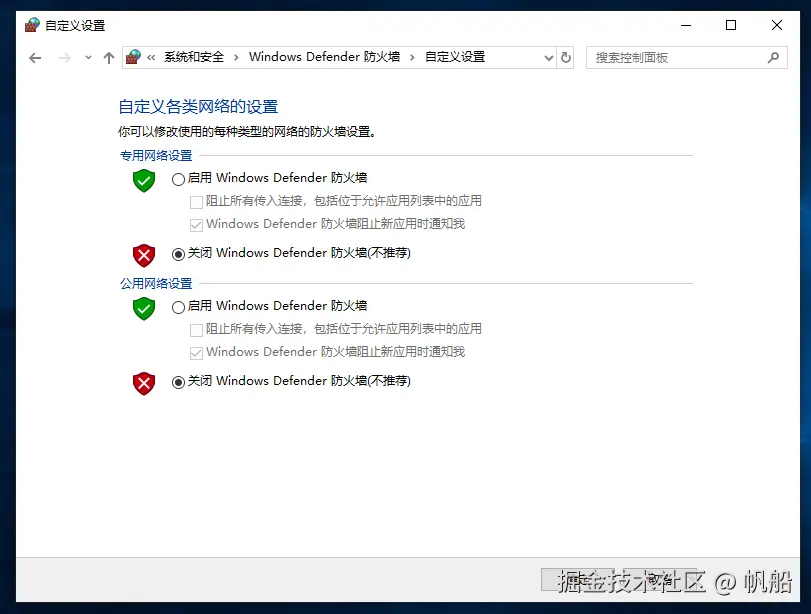Go up one level with up arrow
Image resolution: width=811 pixels, height=614 pixels.
109,58
